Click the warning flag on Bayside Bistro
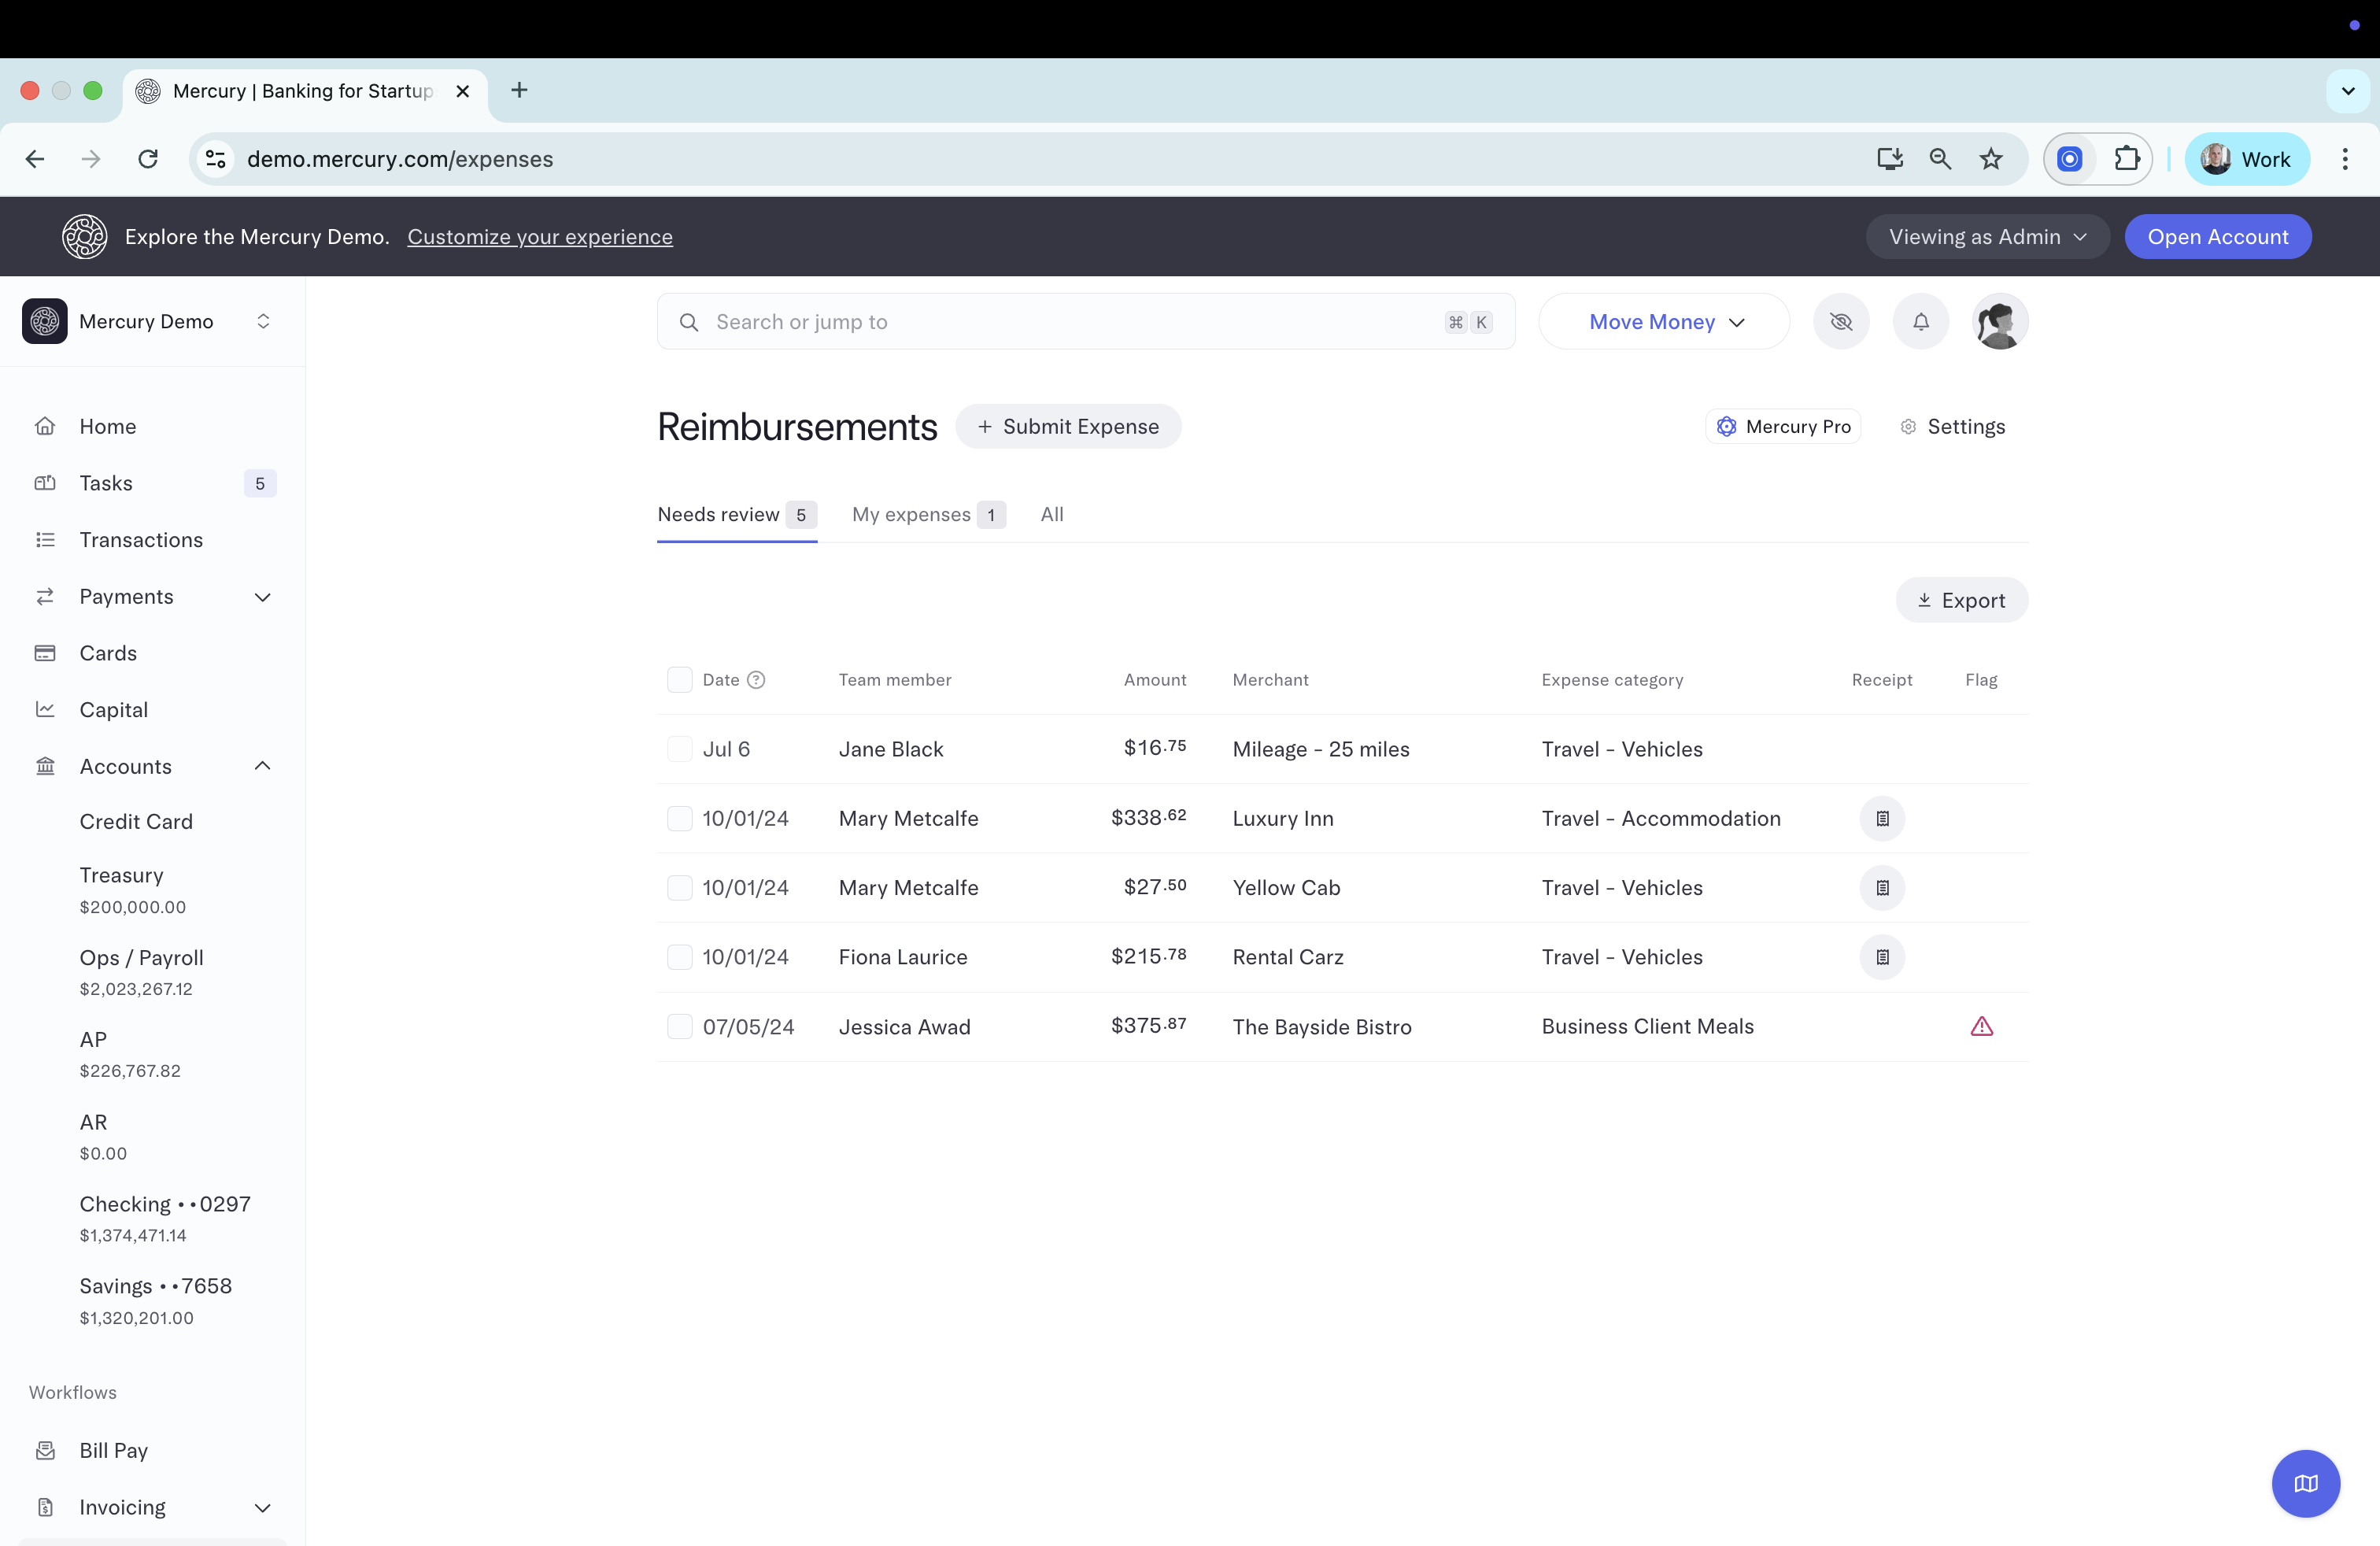The height and width of the screenshot is (1546, 2380). tap(1981, 1026)
